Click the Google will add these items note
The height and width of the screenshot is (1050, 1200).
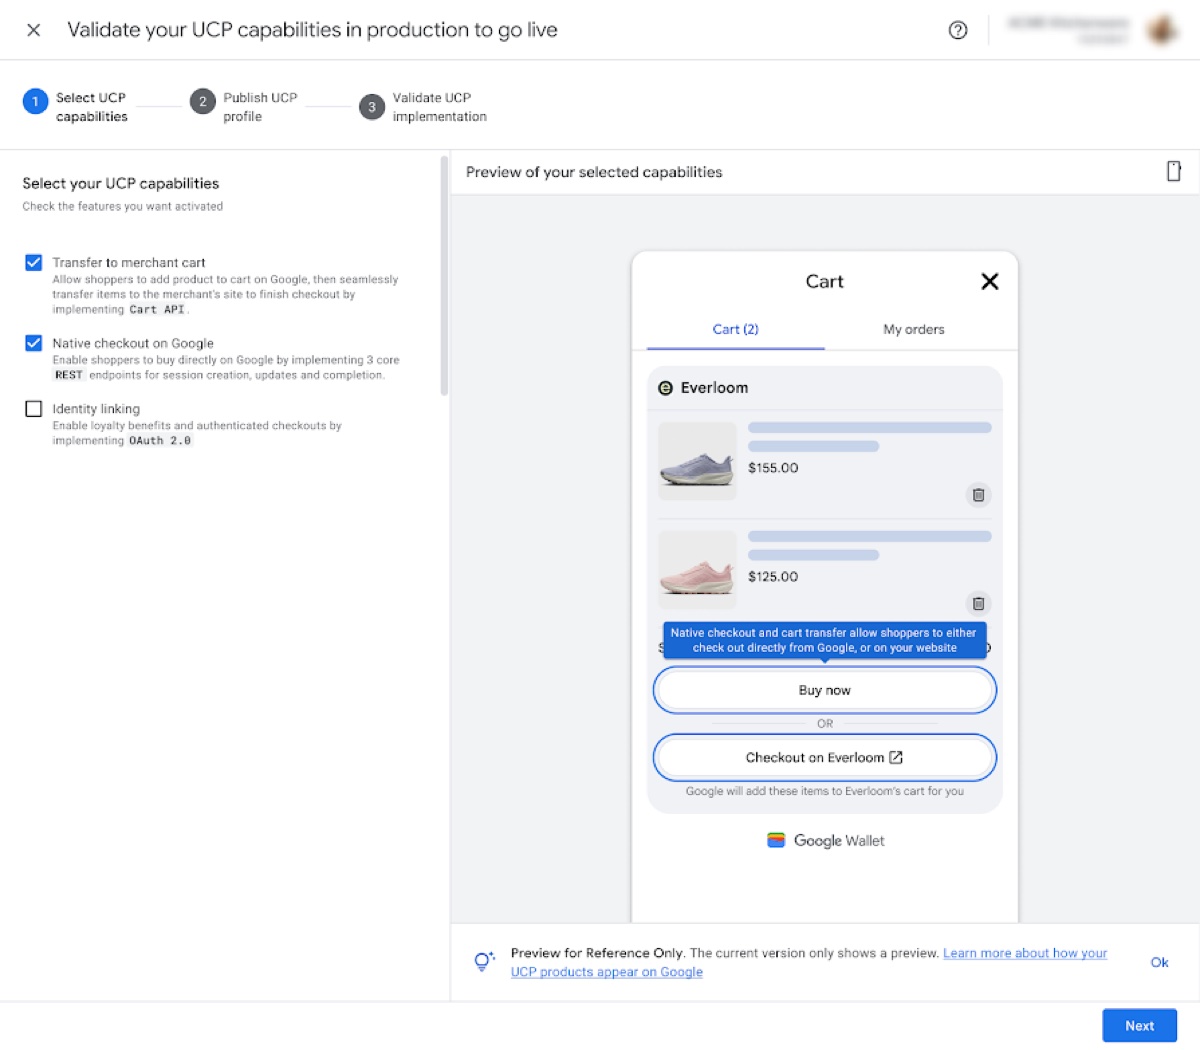[x=825, y=791]
